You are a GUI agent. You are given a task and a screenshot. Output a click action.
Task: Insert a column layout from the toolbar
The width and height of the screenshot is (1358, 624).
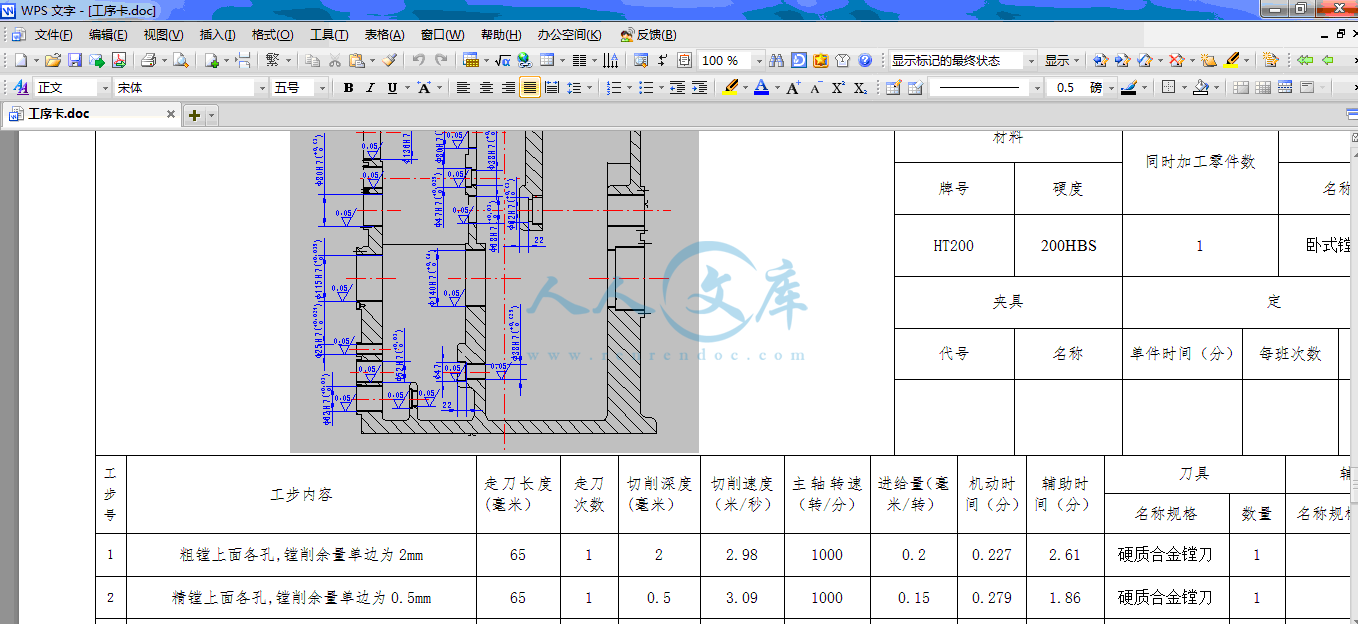(578, 60)
